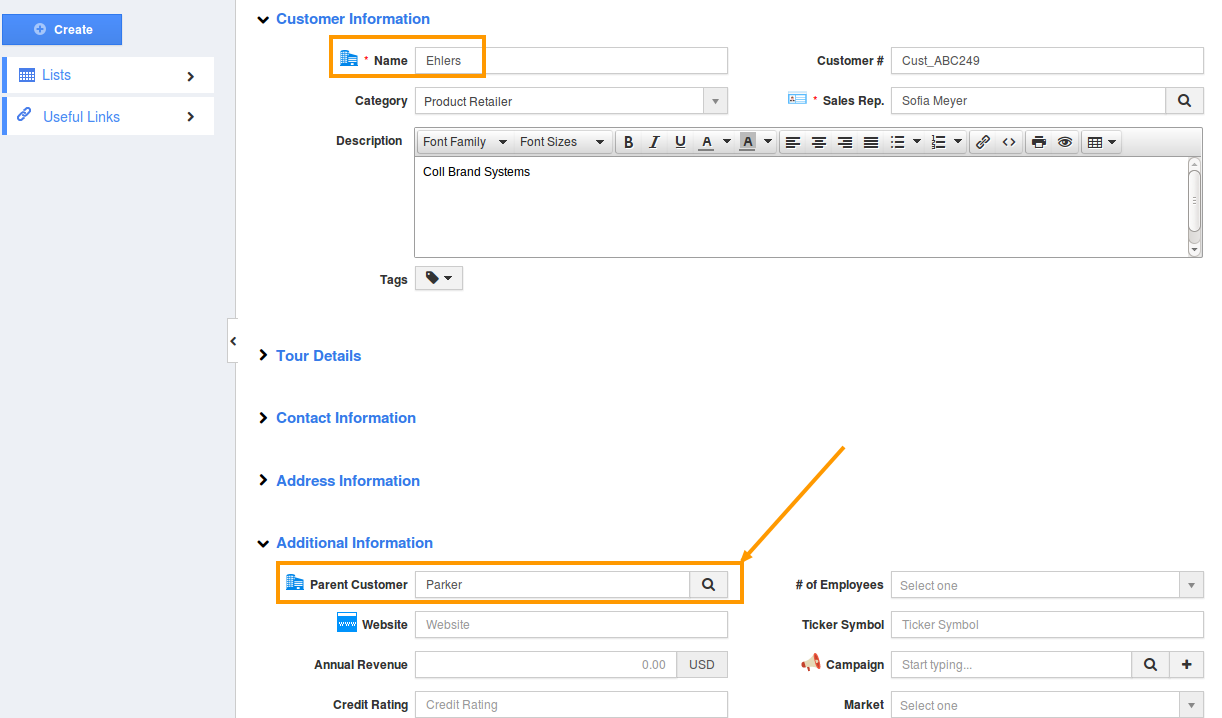1222x718 pixels.
Task: Click the Website input field
Action: tap(571, 625)
